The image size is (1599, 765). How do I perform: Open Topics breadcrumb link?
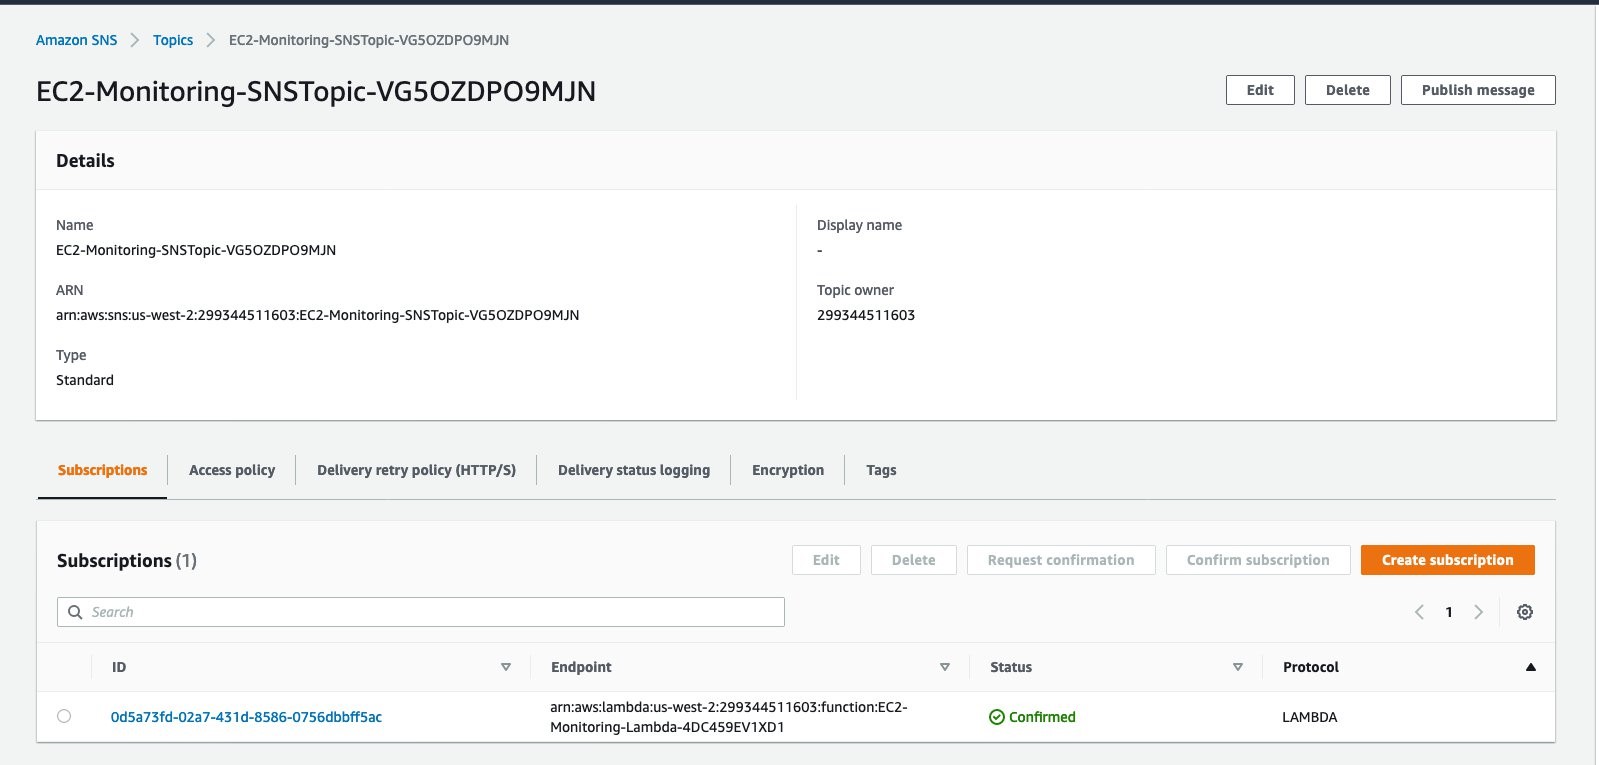(x=173, y=40)
